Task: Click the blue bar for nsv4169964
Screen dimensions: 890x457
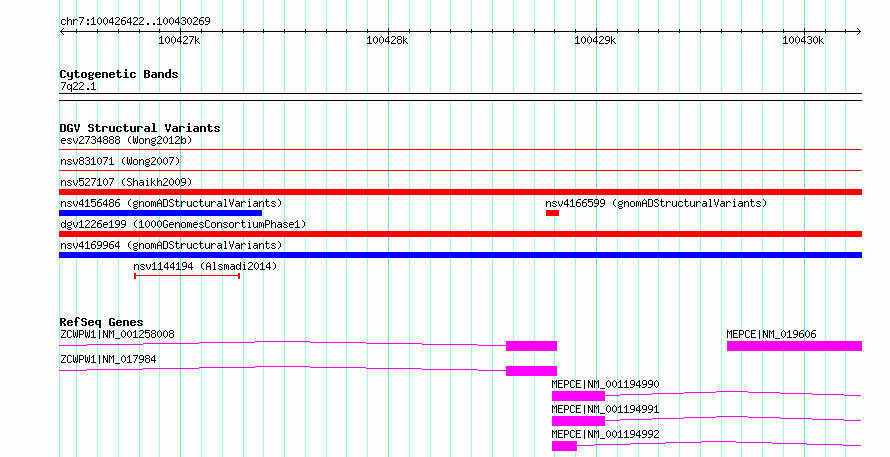Action: (x=460, y=255)
